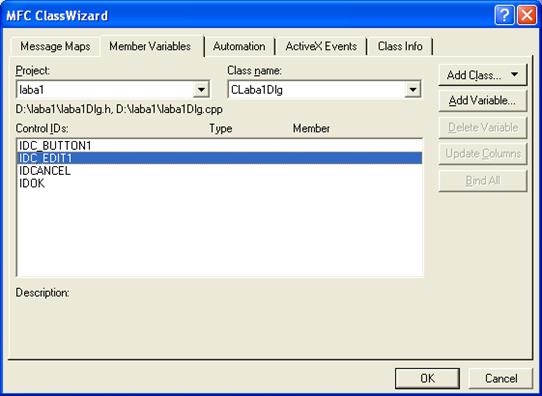Click the Add Variable button

point(483,101)
